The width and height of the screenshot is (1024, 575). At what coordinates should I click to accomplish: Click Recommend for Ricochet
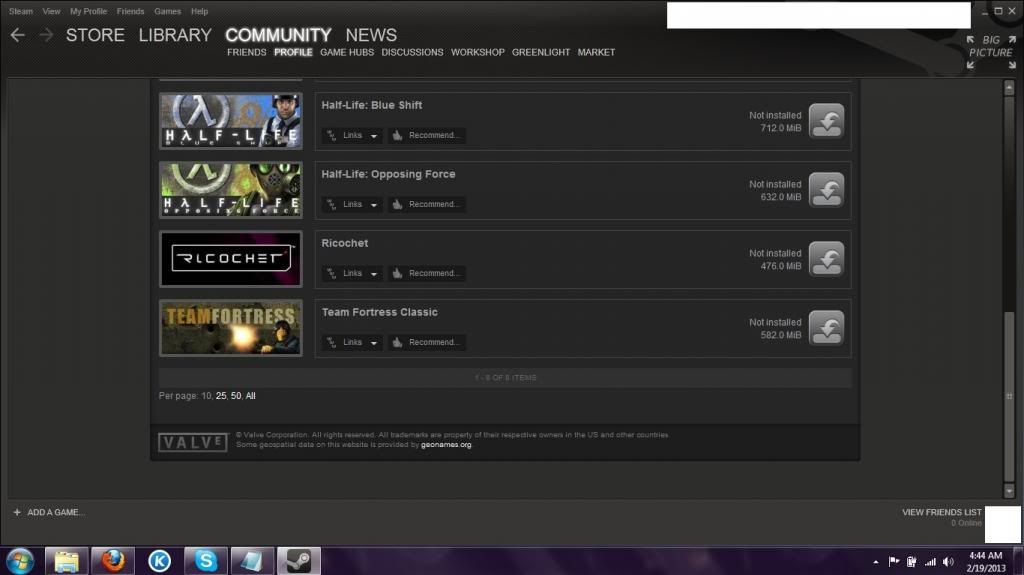[x=427, y=273]
